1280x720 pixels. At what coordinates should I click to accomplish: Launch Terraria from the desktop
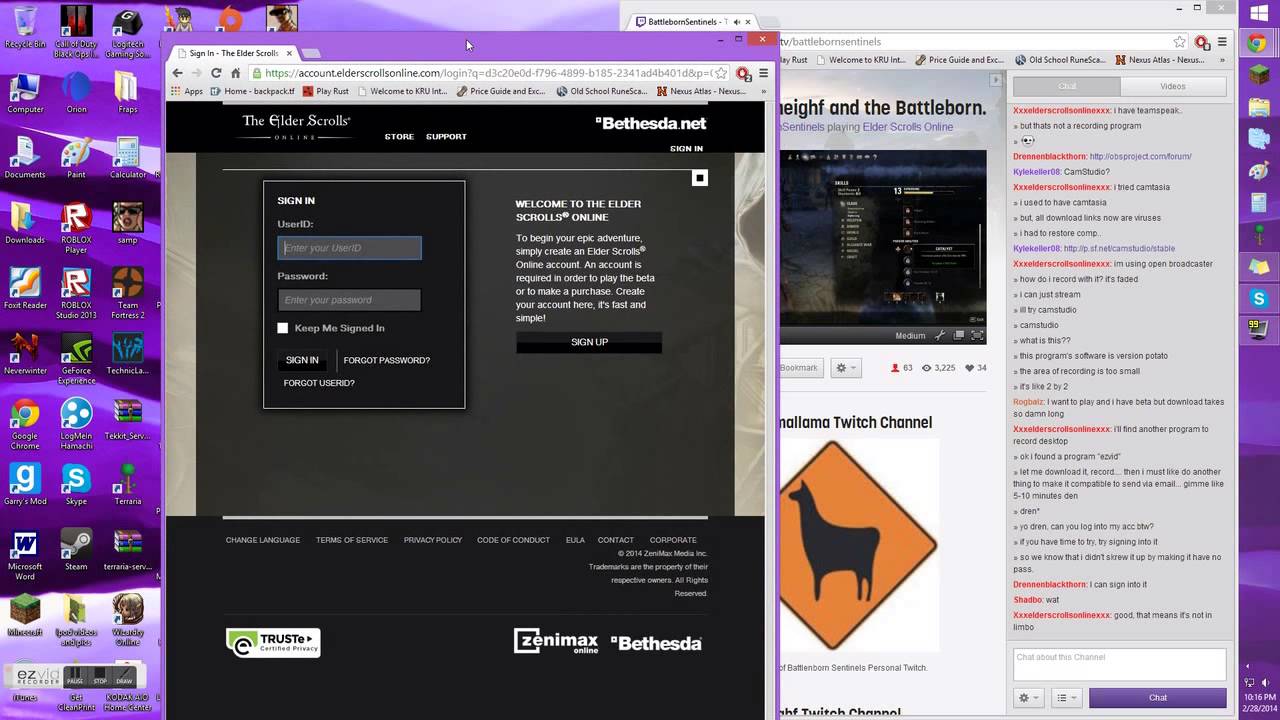[127, 484]
